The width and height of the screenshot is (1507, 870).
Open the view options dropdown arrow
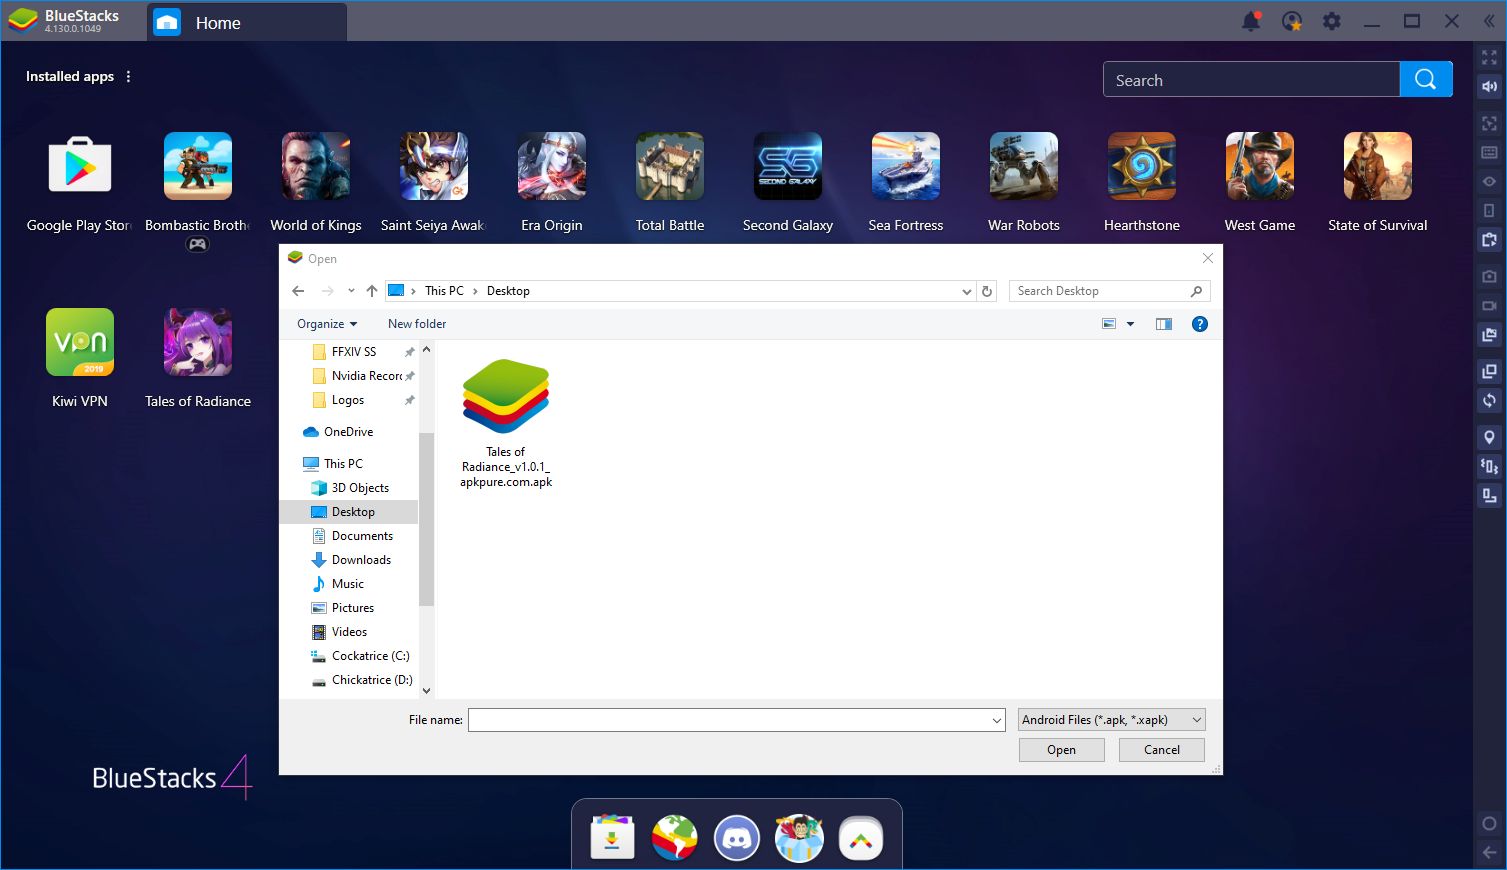(x=1130, y=324)
